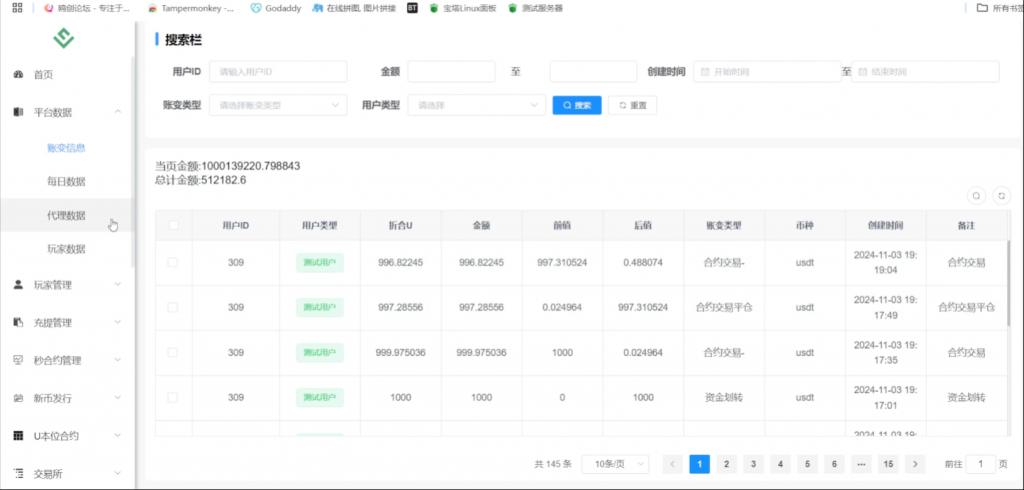Screen dimensions: 1024x490
Task: Open the 嗨创论坛 bookmark
Action: [89, 8]
